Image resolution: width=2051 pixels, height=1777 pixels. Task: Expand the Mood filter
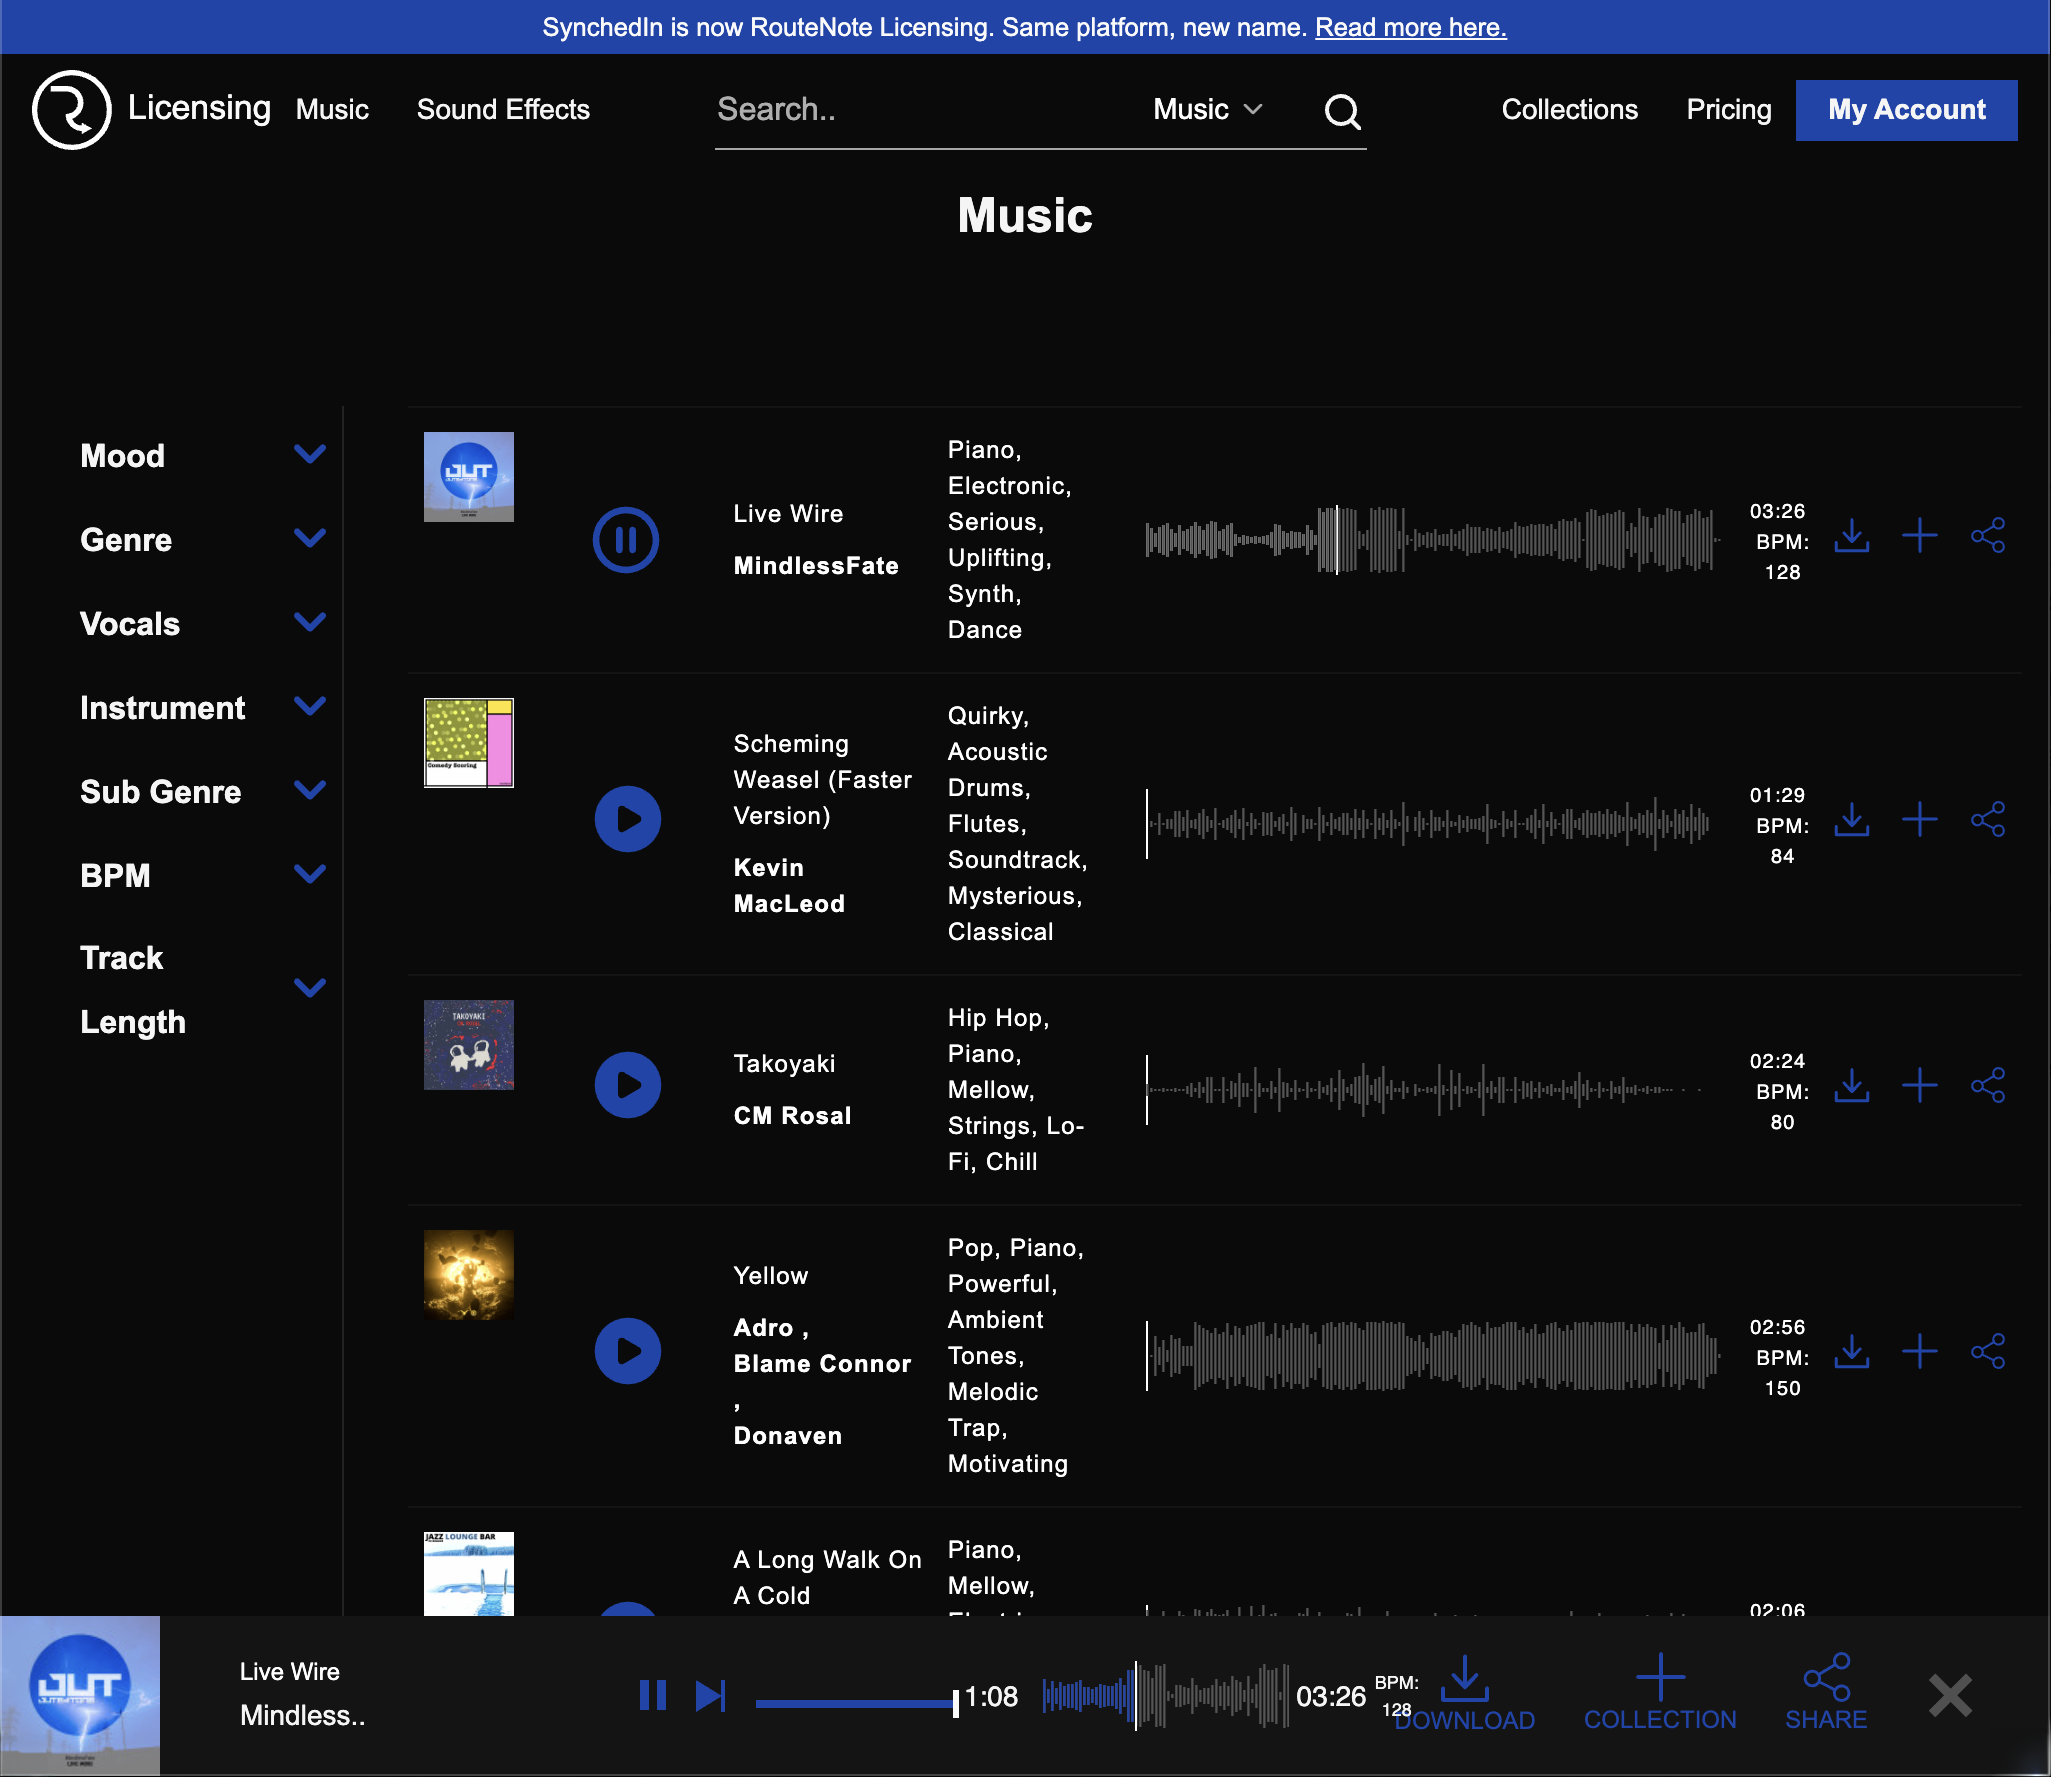click(310, 455)
